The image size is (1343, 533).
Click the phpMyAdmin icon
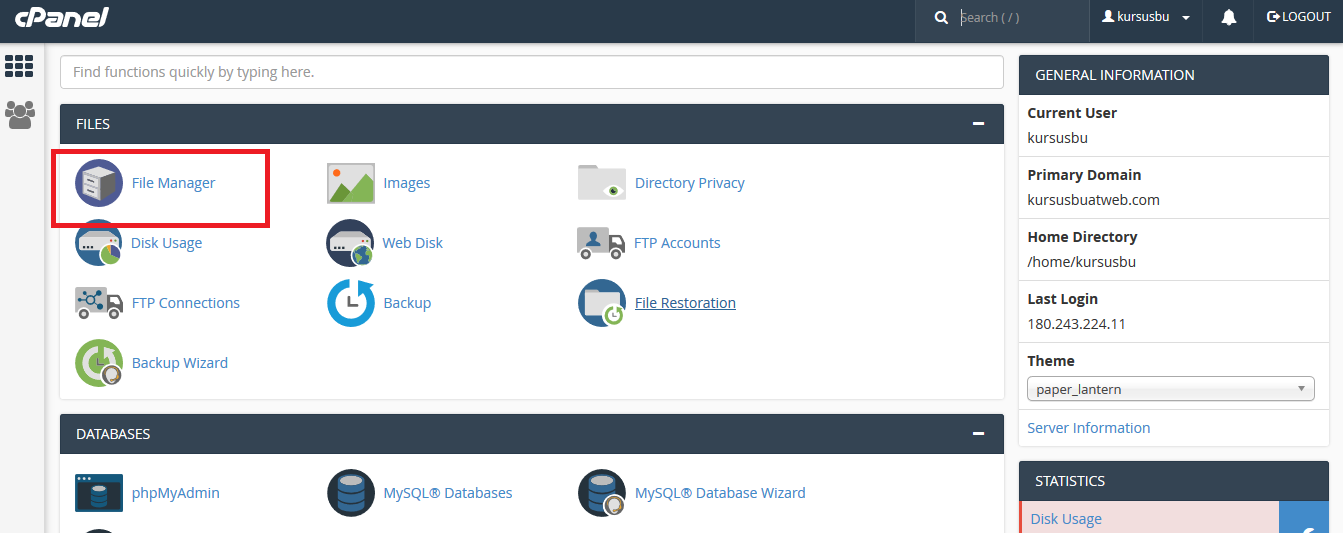(x=99, y=493)
